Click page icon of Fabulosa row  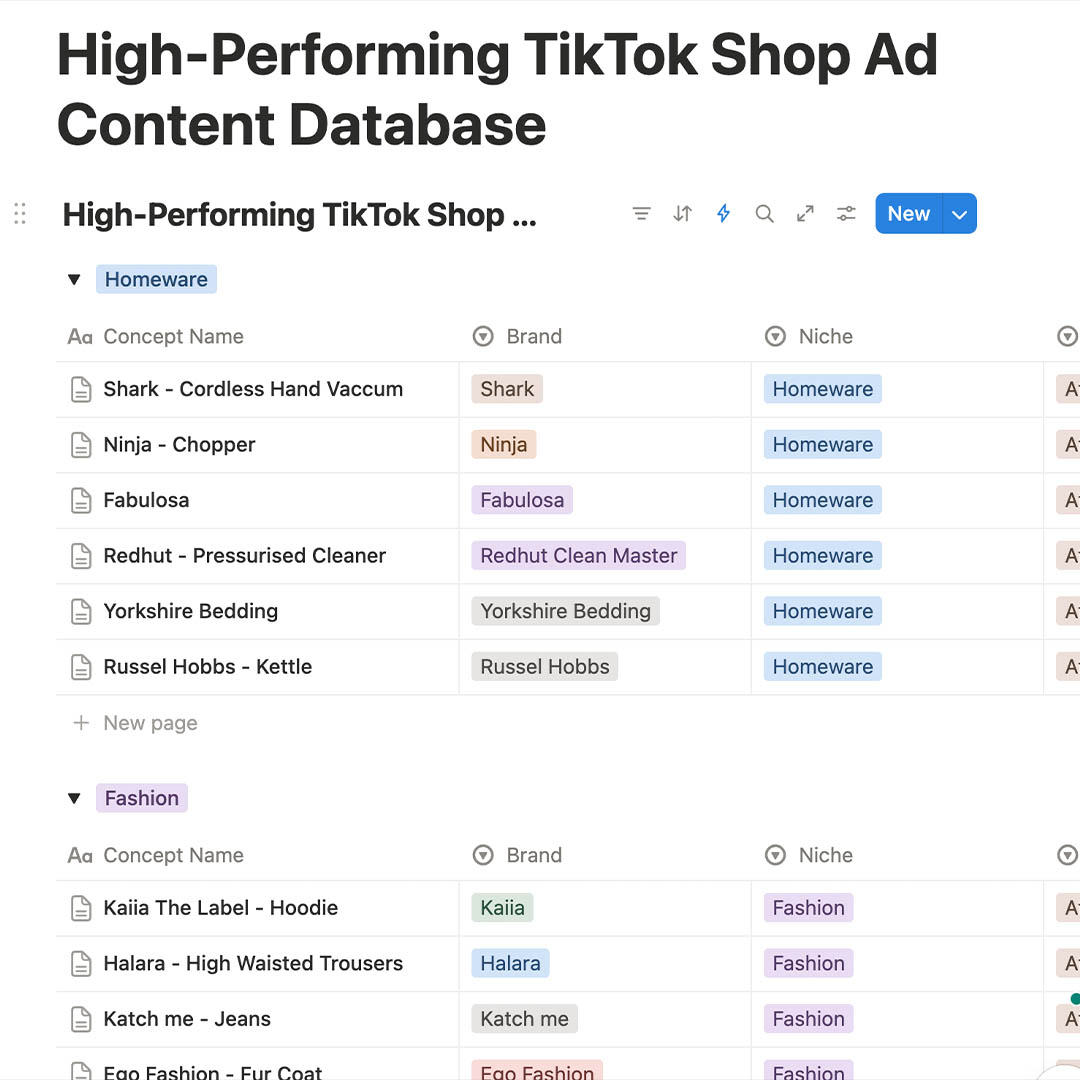[x=81, y=500]
